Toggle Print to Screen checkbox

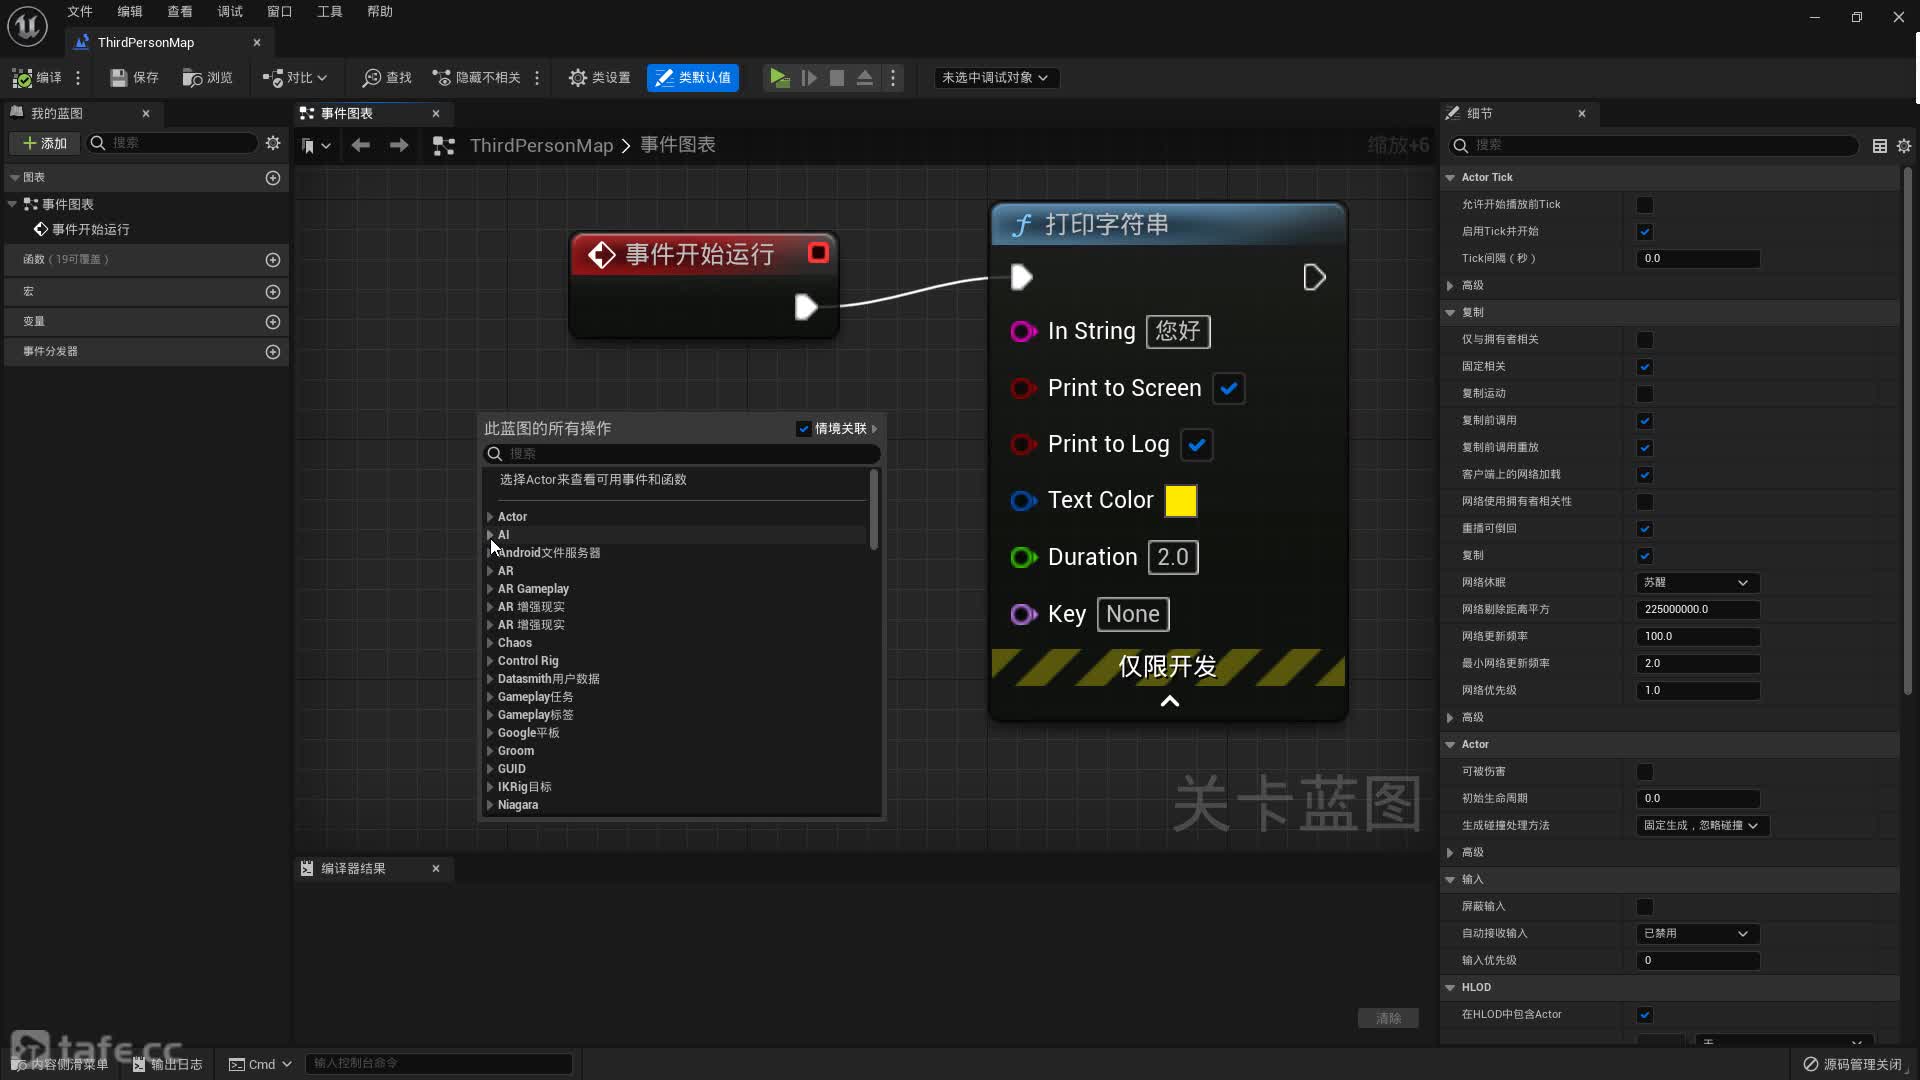[1229, 388]
